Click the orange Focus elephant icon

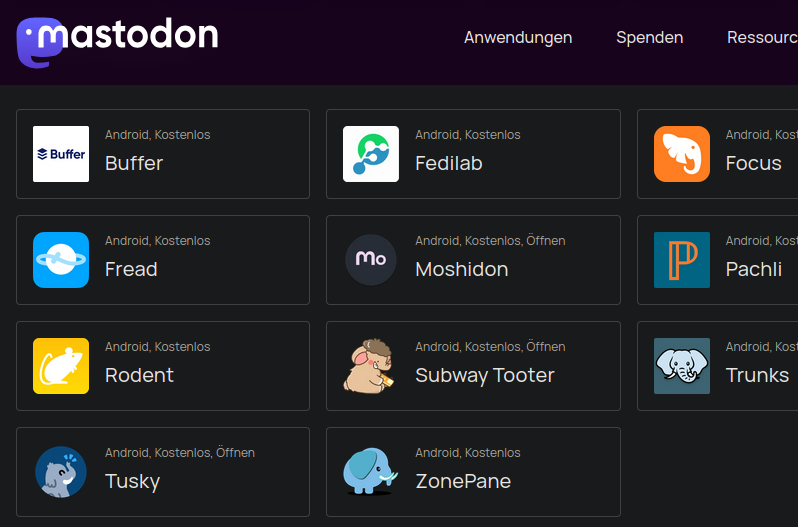pyautogui.click(x=682, y=154)
